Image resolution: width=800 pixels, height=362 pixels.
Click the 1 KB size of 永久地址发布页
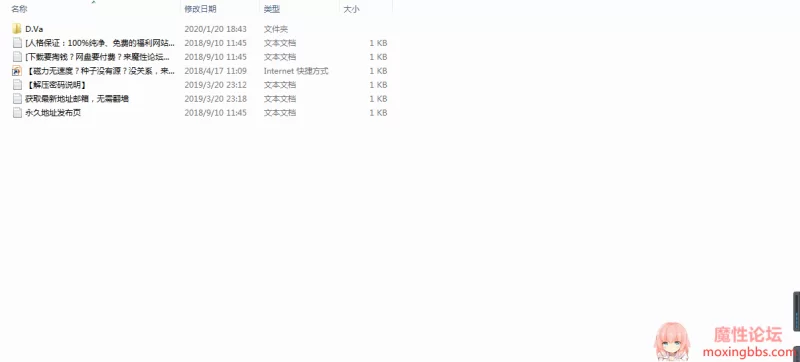coord(378,113)
